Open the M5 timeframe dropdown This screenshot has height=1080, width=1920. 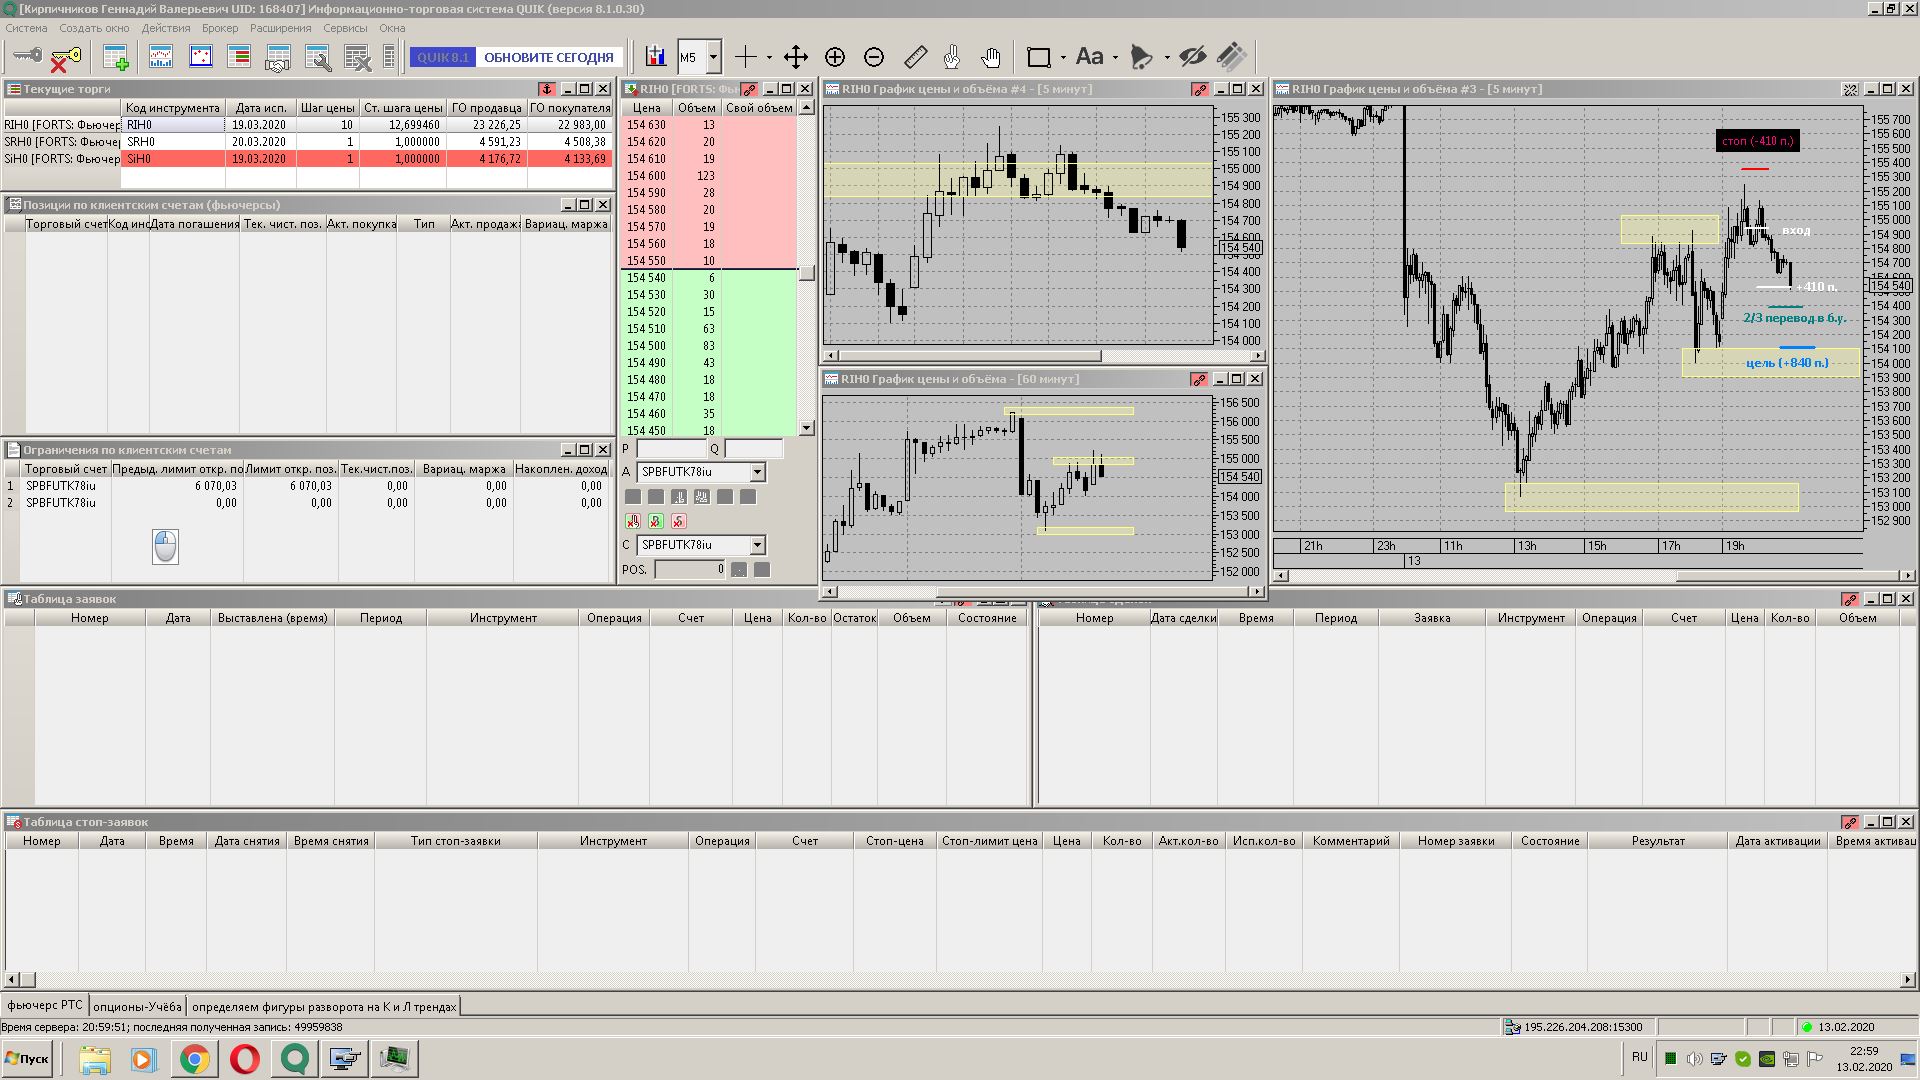point(713,57)
